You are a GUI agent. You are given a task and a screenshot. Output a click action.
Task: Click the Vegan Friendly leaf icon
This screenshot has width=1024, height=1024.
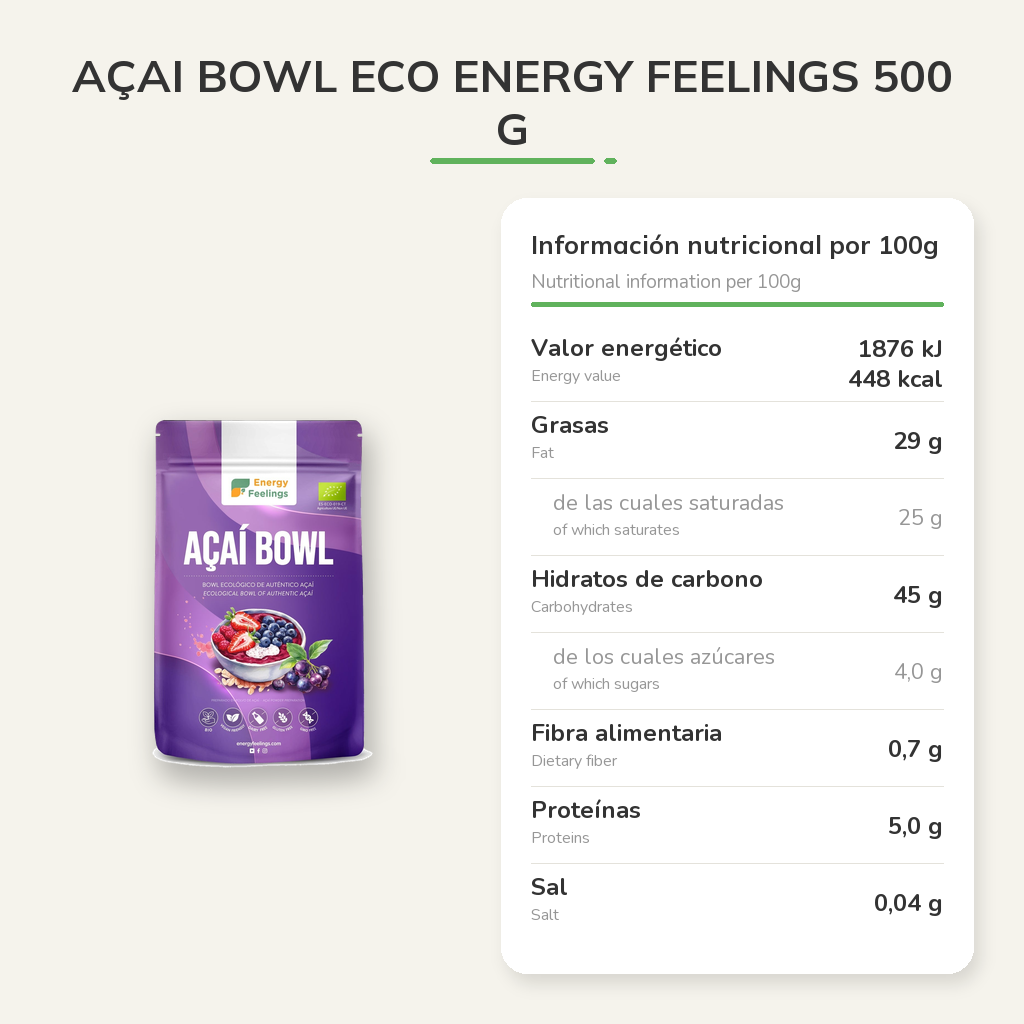click(233, 717)
